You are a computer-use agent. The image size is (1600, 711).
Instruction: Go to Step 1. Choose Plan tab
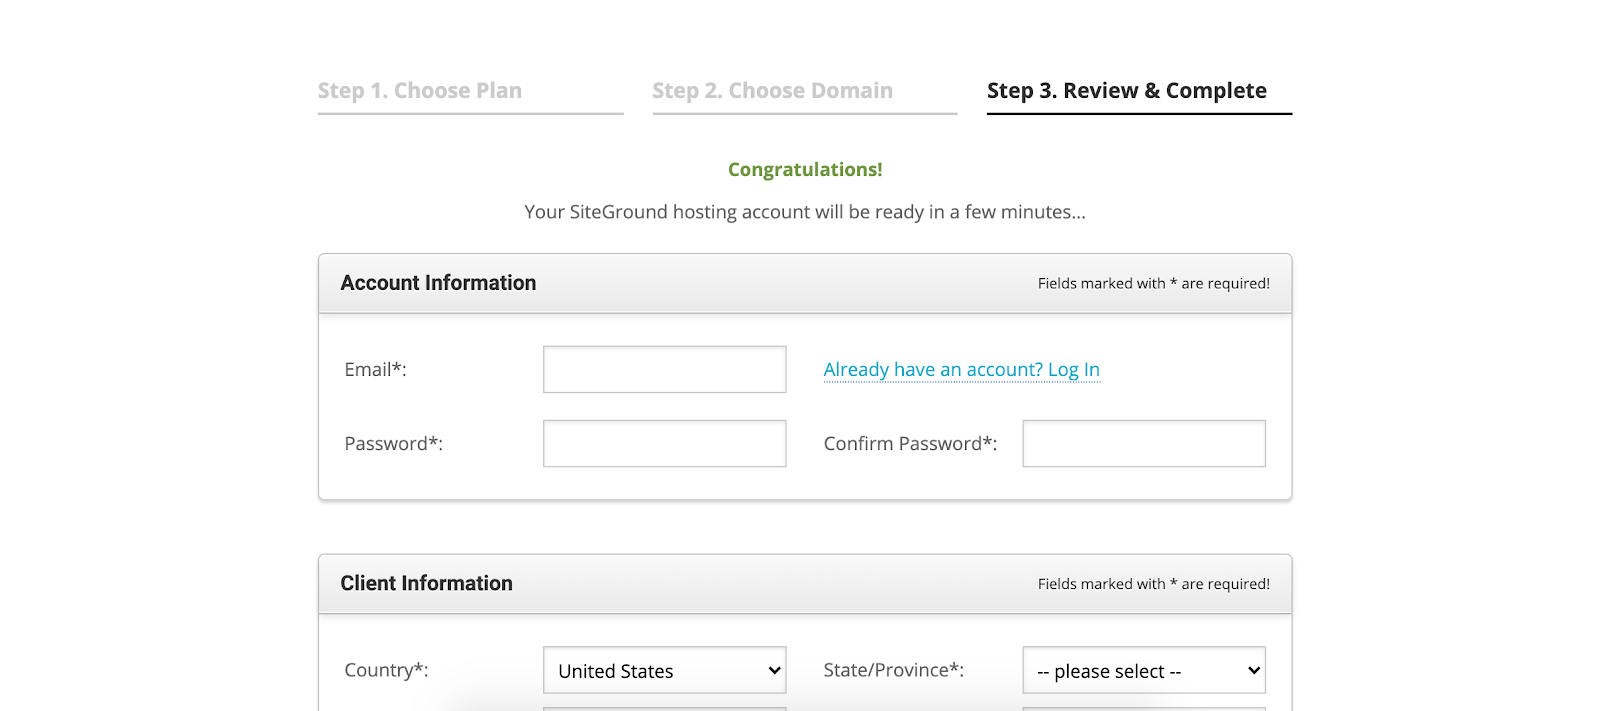(420, 91)
